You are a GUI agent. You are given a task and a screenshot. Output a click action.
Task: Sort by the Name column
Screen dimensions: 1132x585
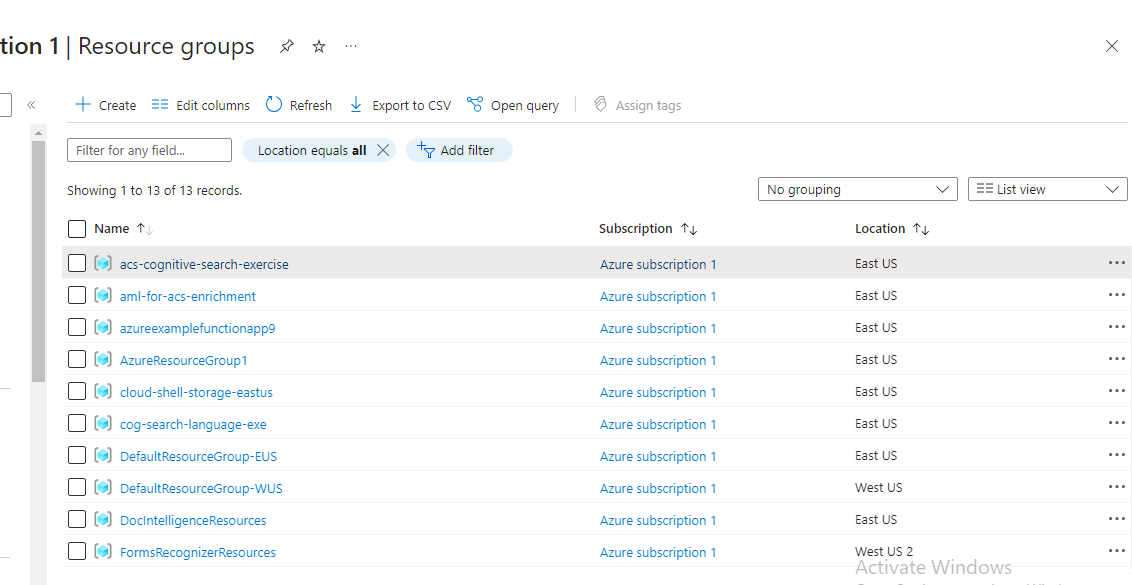[123, 228]
